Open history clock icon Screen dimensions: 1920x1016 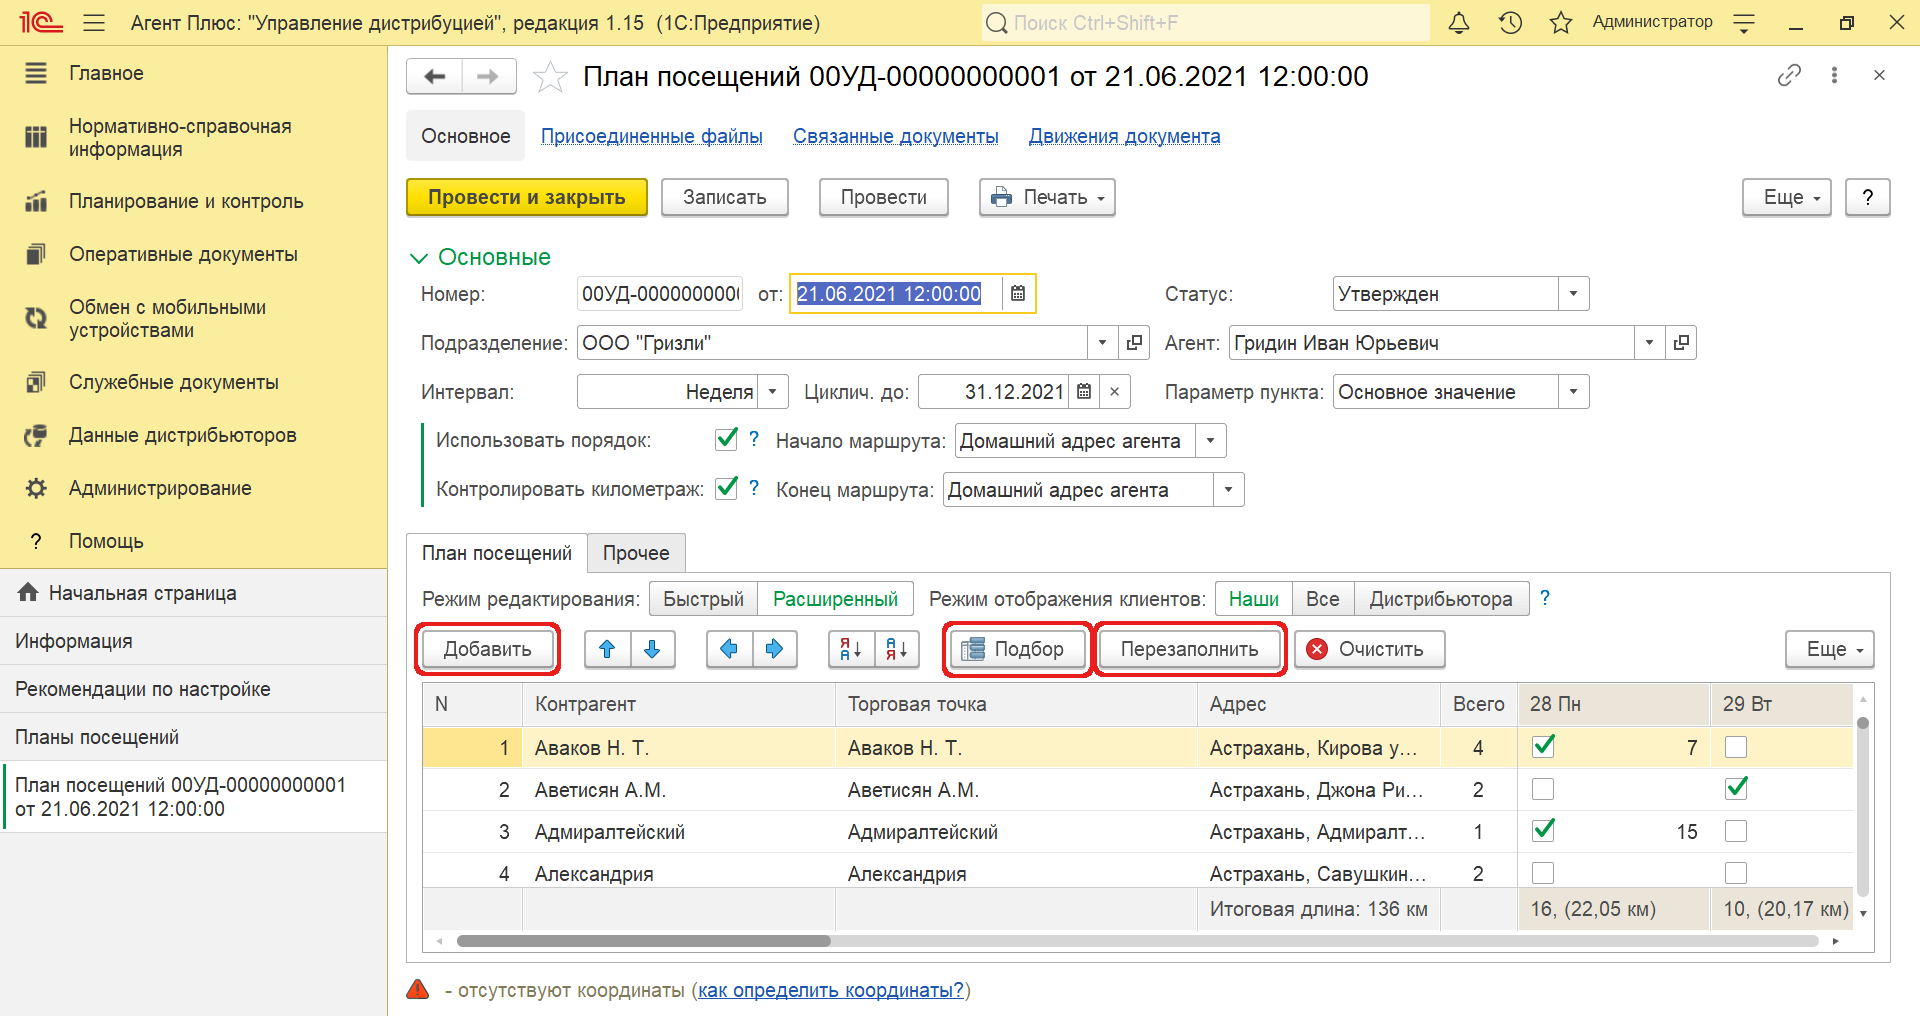point(1510,23)
